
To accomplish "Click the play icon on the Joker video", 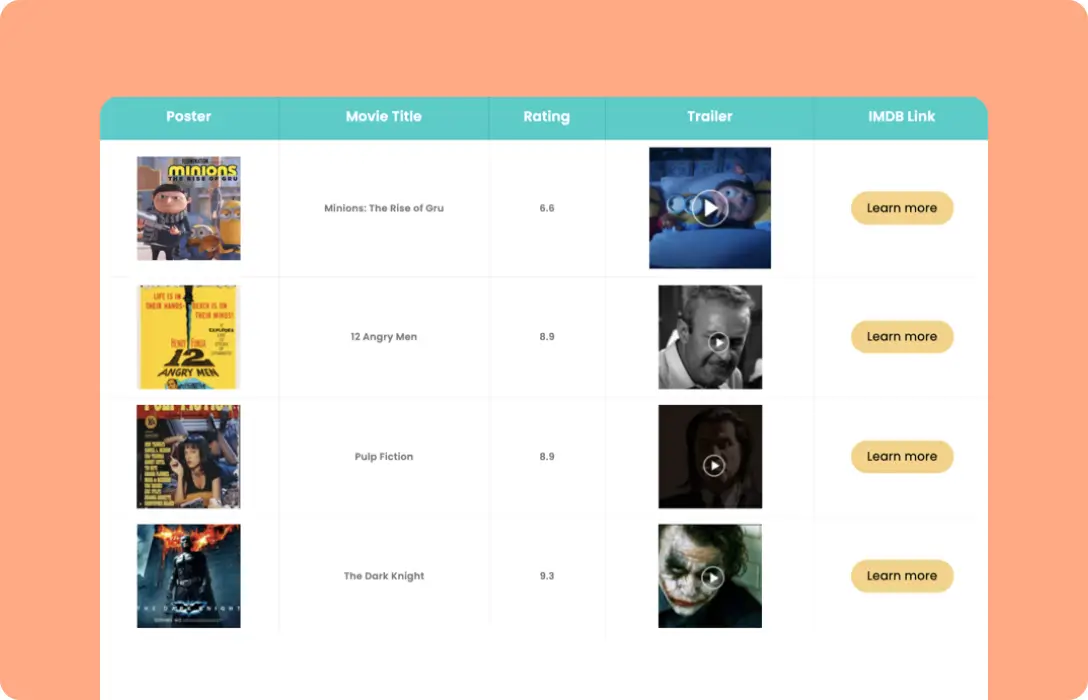I will click(713, 576).
